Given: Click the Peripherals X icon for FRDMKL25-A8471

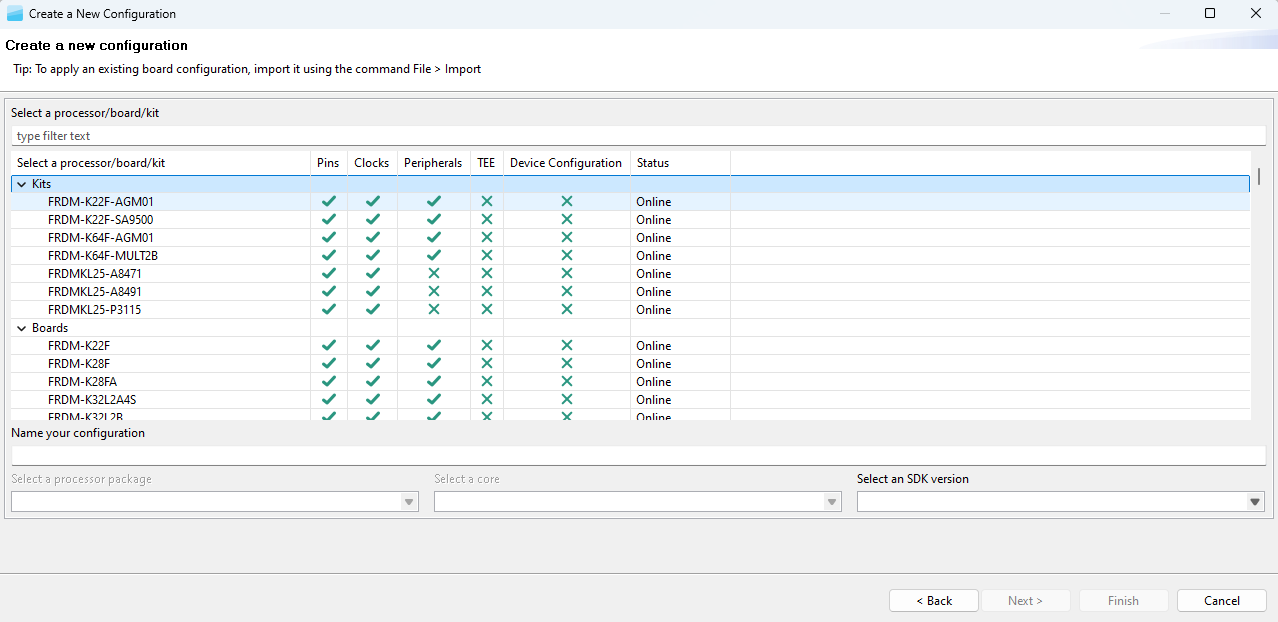Looking at the screenshot, I should (x=433, y=273).
